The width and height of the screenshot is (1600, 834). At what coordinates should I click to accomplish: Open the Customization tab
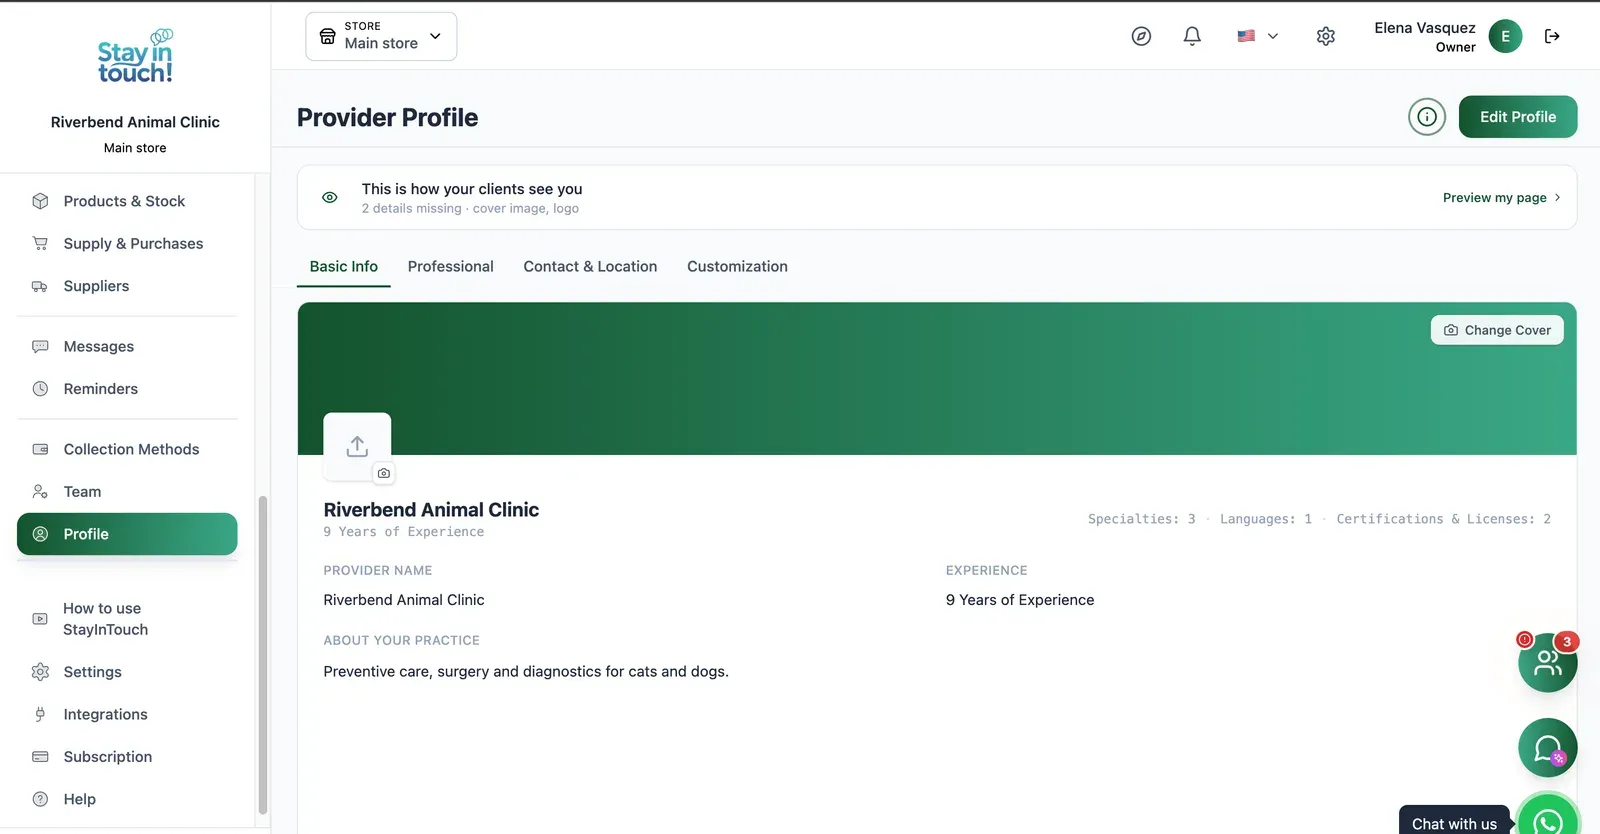click(x=737, y=266)
